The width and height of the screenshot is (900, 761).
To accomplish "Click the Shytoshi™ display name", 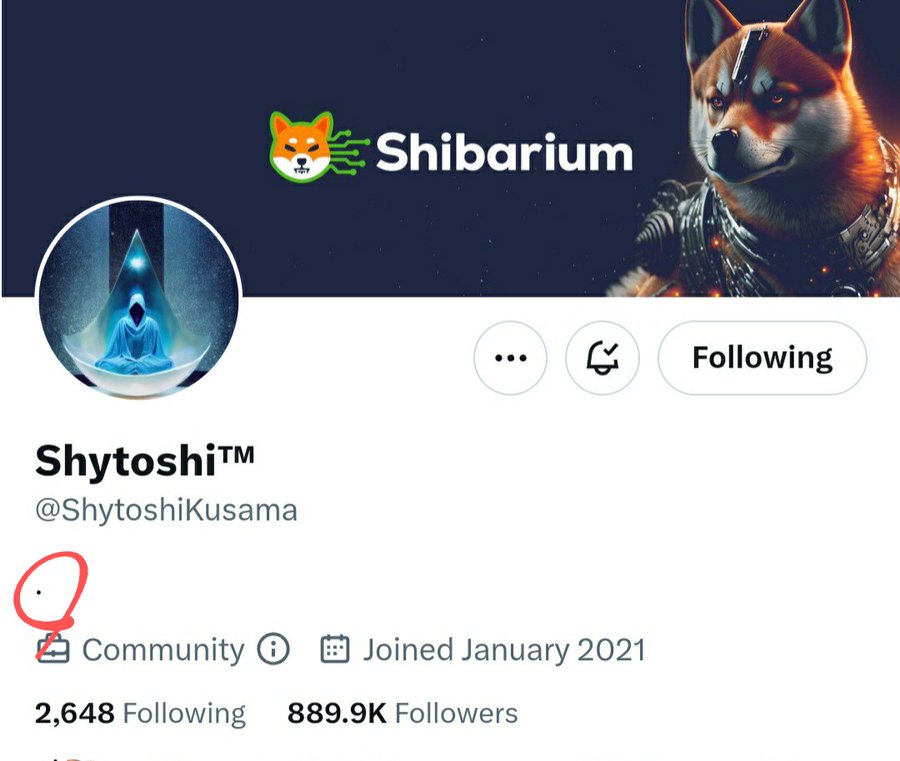I will (x=145, y=461).
